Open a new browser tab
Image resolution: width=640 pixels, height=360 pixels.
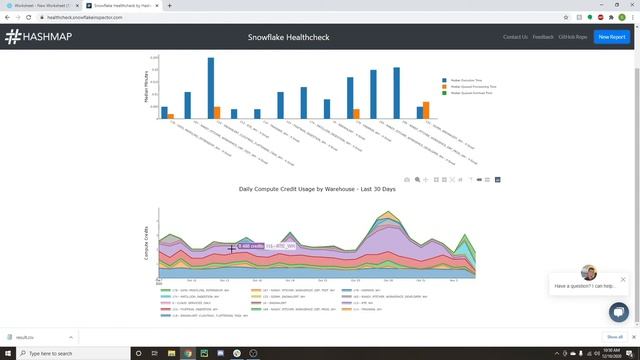pos(169,6)
